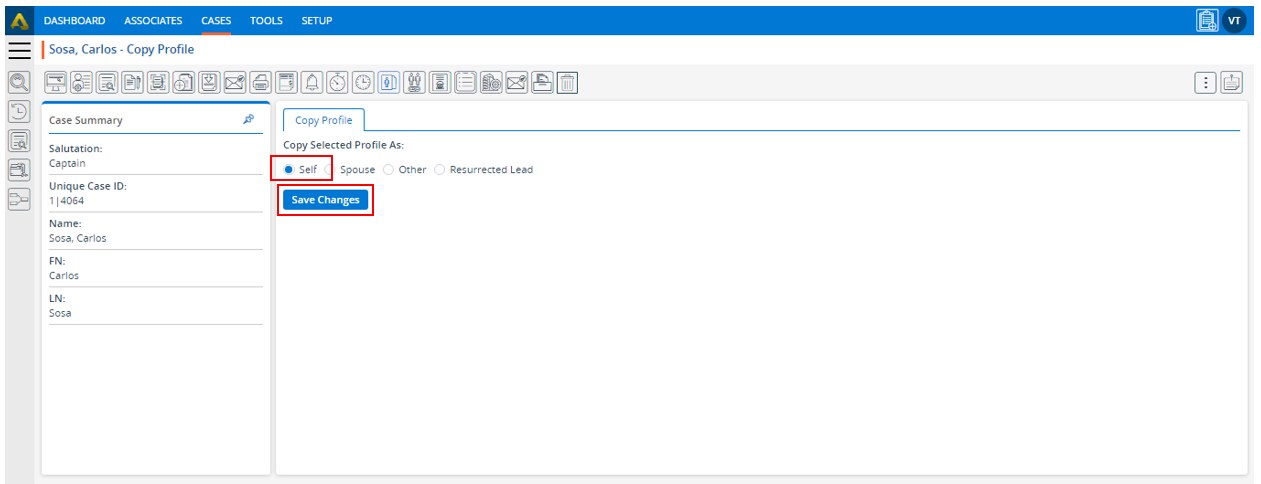Click the Save Changes button
The height and width of the screenshot is (484, 1261).
(325, 200)
